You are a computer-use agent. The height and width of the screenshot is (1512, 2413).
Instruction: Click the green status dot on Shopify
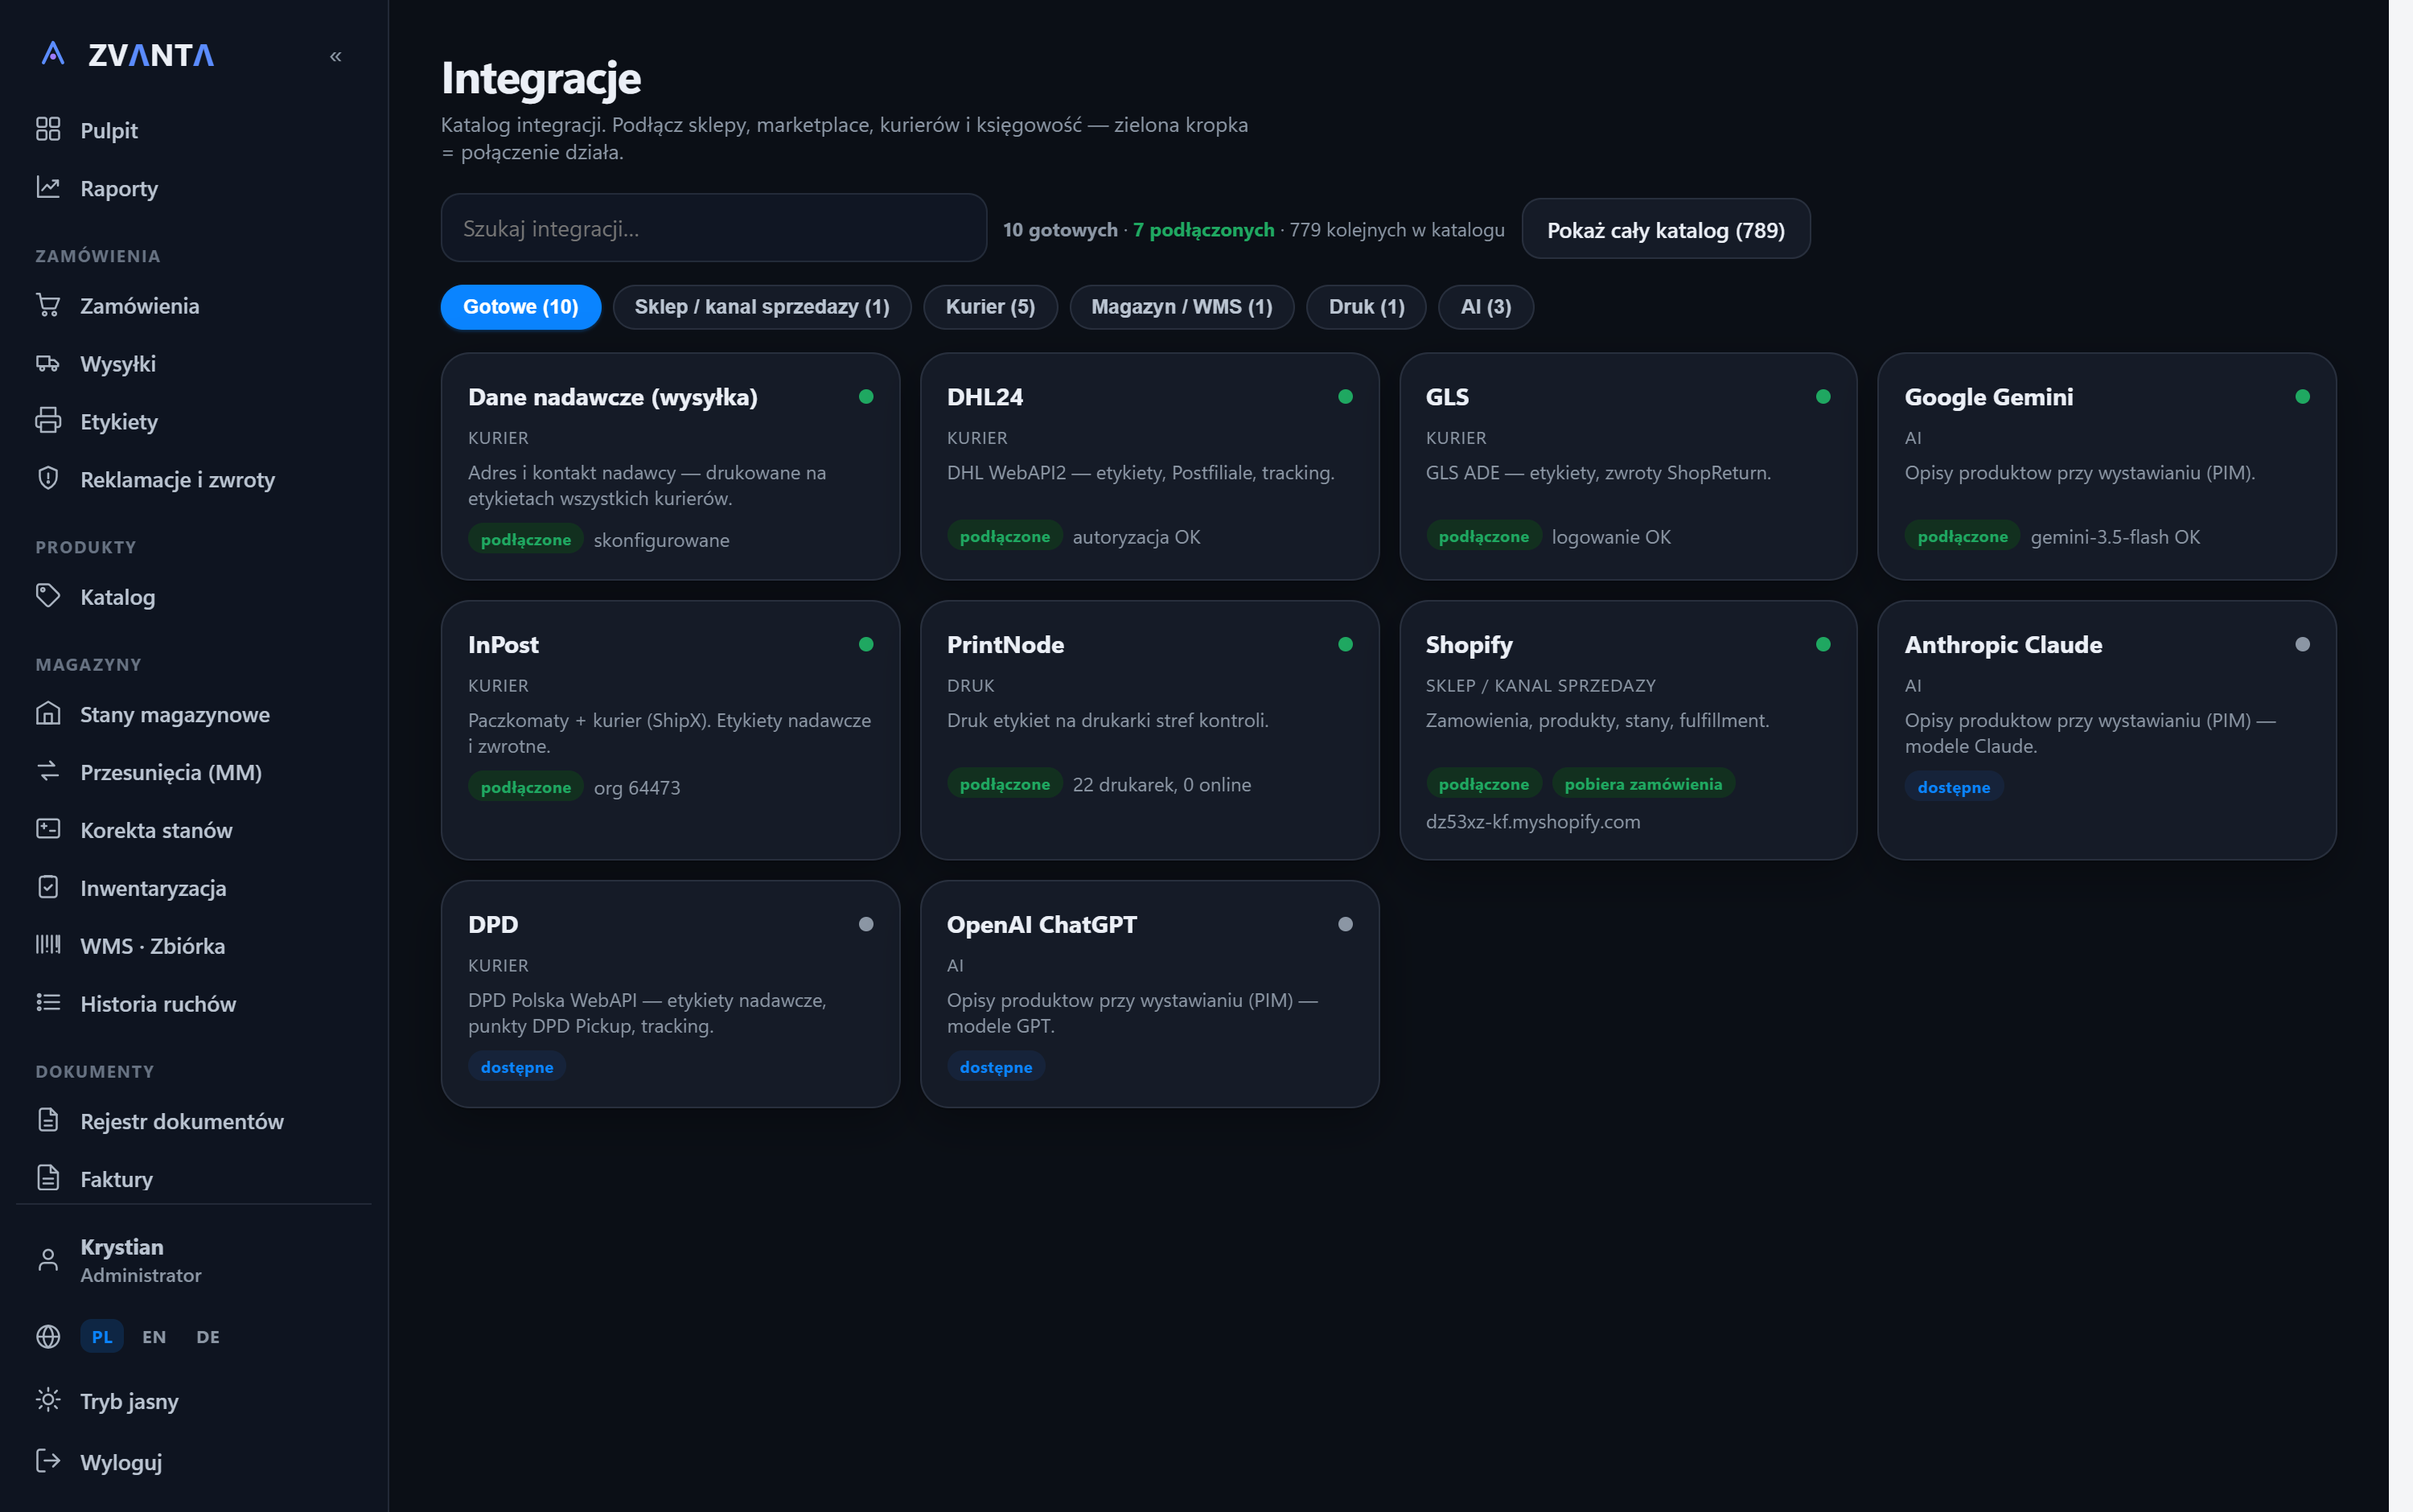[1823, 645]
